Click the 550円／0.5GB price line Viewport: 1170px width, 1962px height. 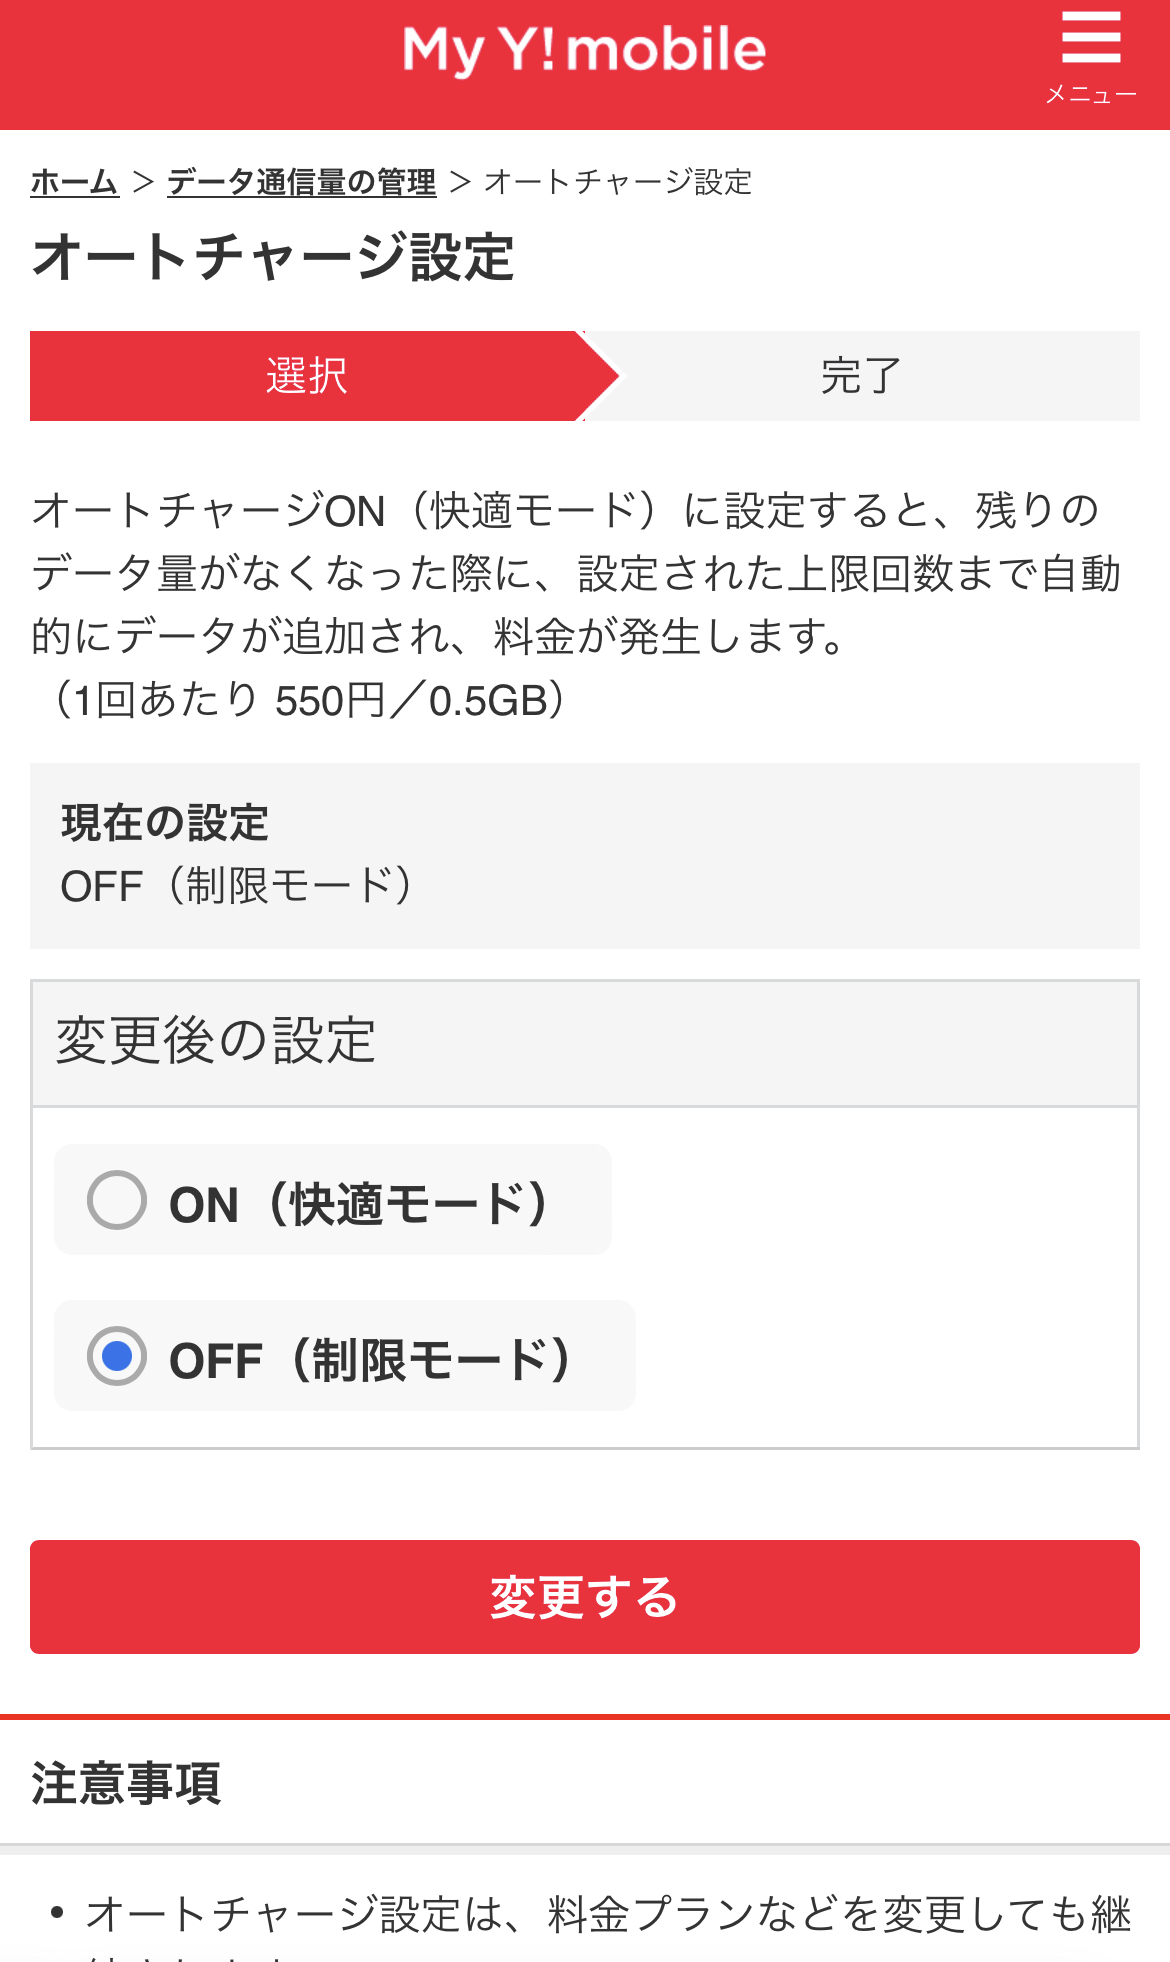tap(308, 700)
